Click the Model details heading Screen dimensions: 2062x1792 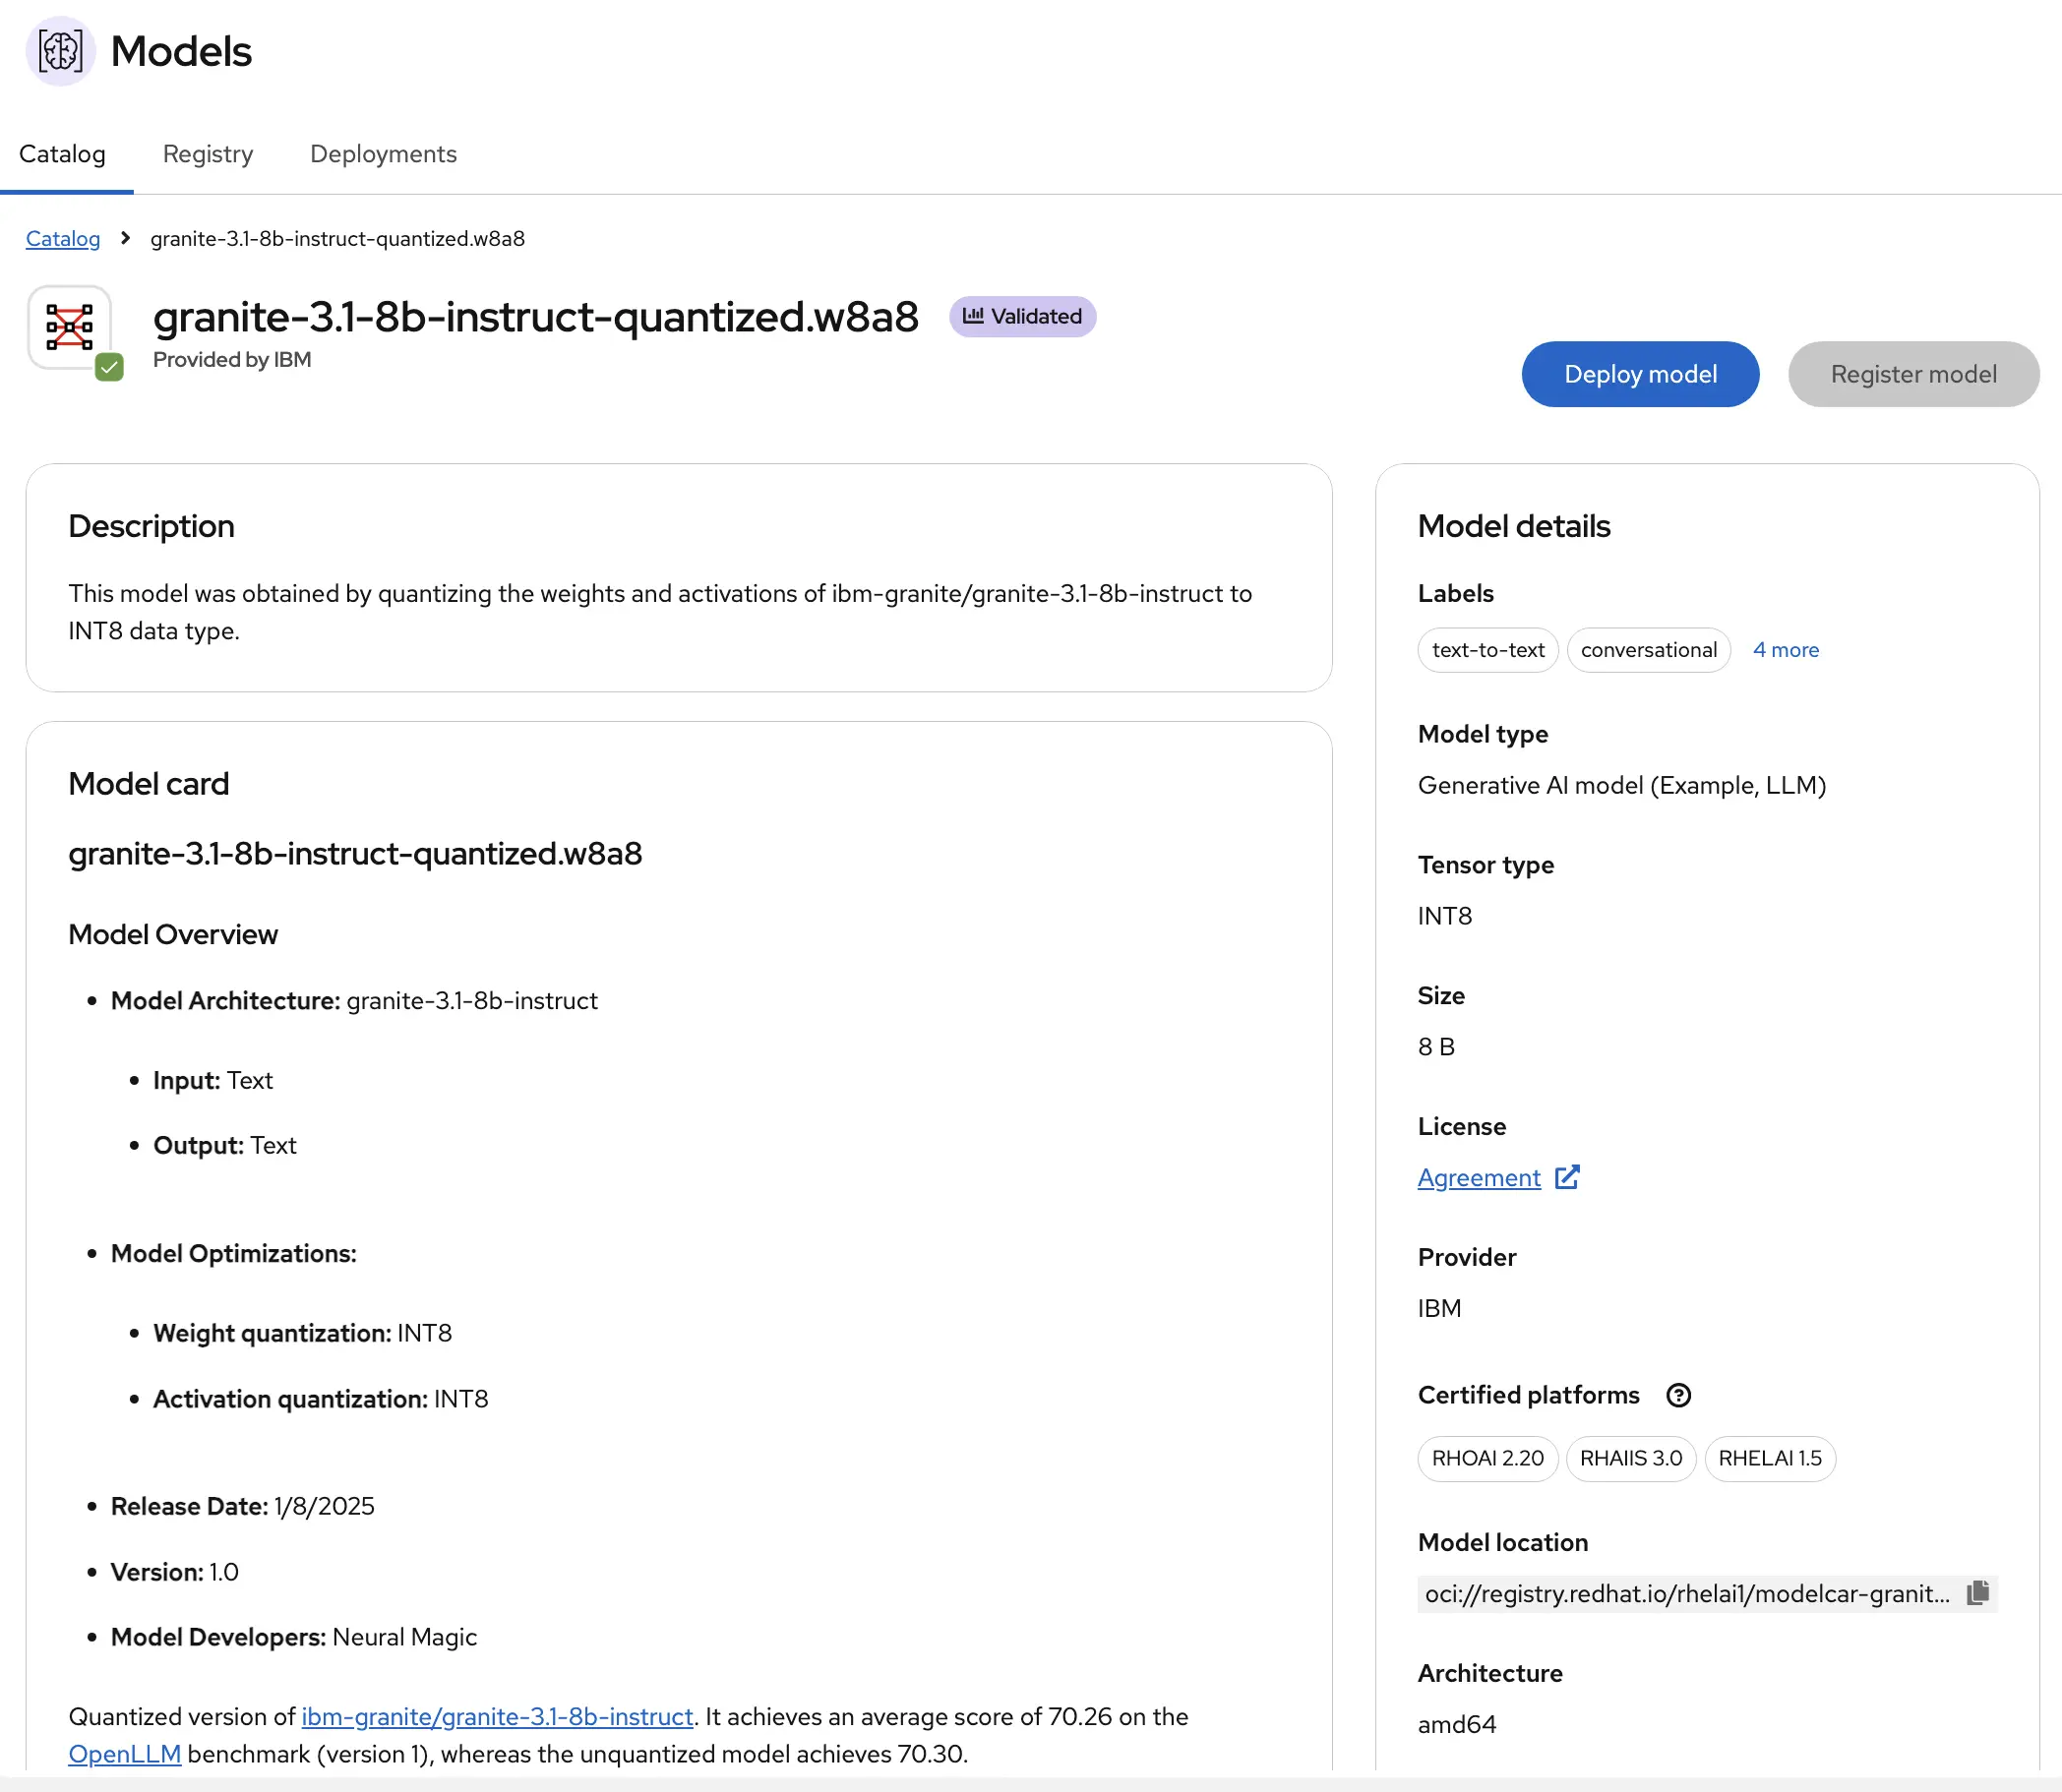click(x=1514, y=526)
